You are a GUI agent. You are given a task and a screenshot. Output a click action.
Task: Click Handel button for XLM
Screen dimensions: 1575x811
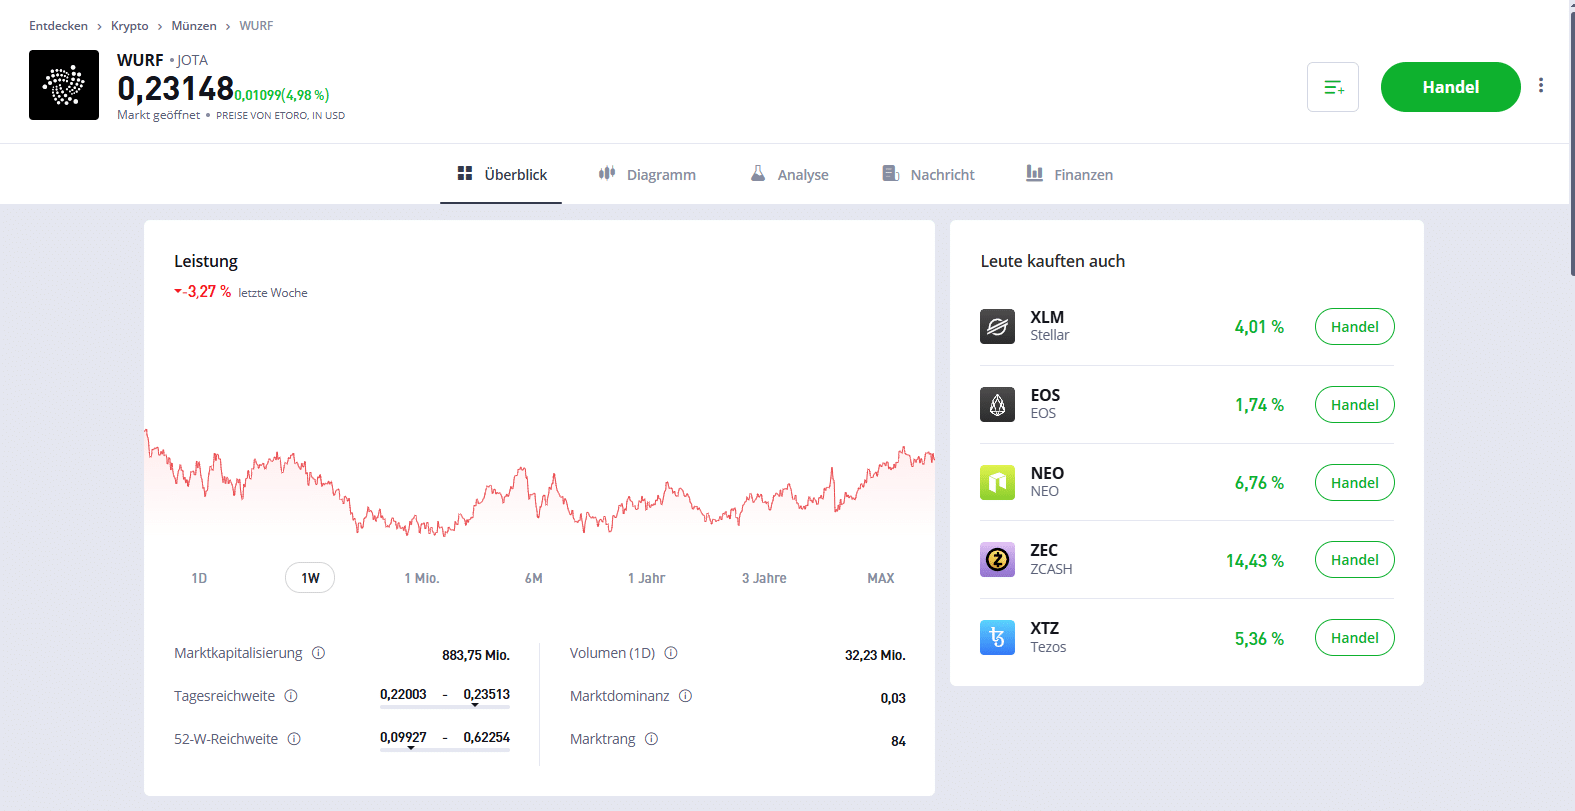click(1354, 326)
